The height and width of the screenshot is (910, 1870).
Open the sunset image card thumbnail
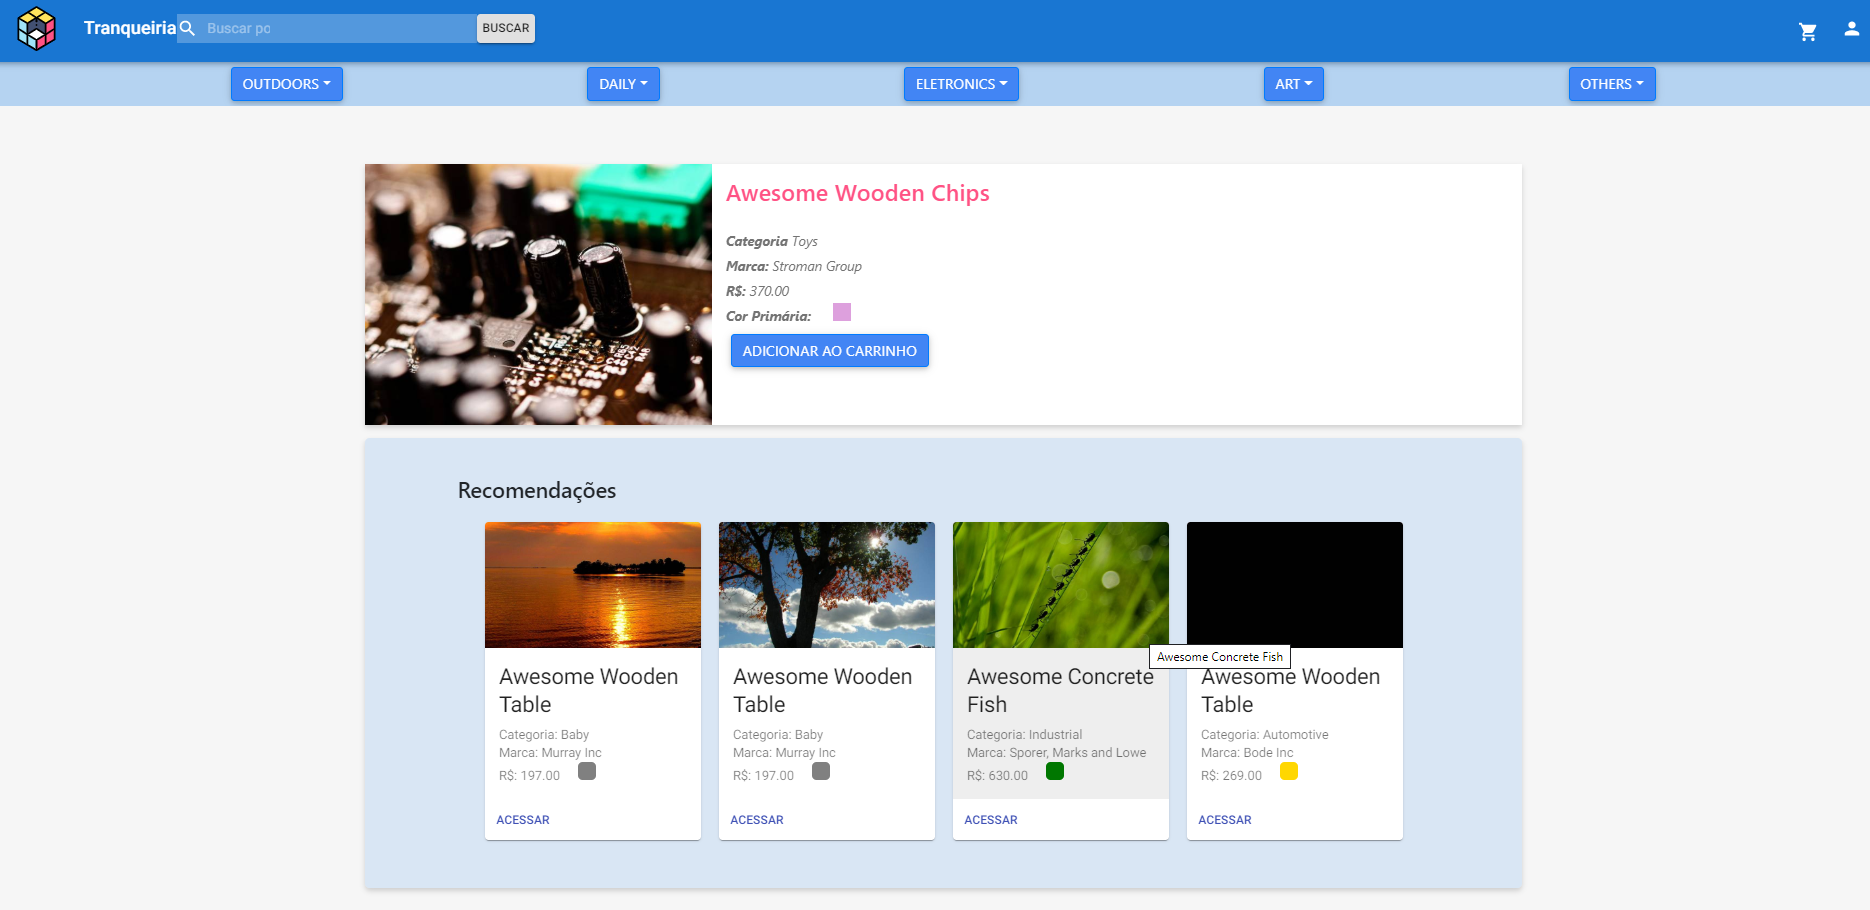[593, 585]
